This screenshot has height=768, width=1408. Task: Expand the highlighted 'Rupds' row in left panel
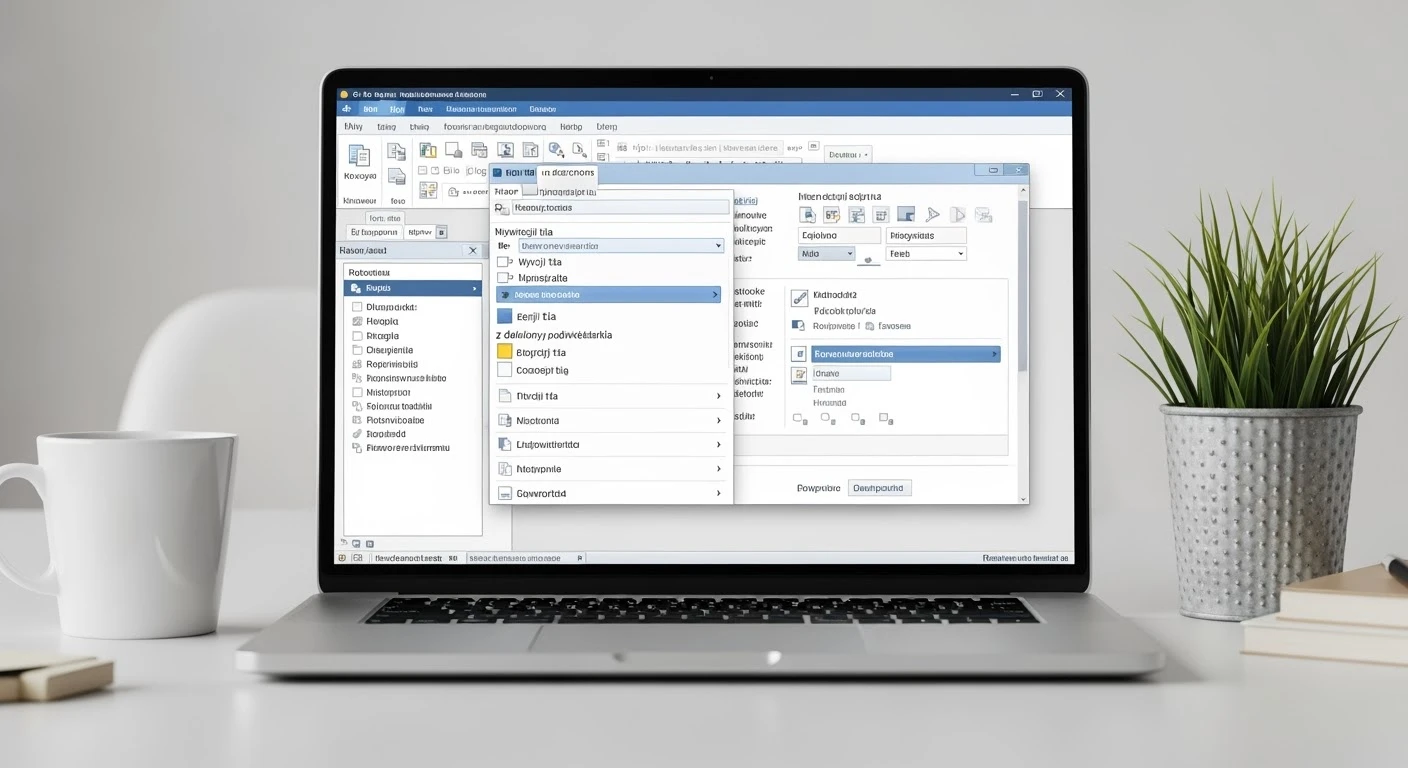(474, 288)
